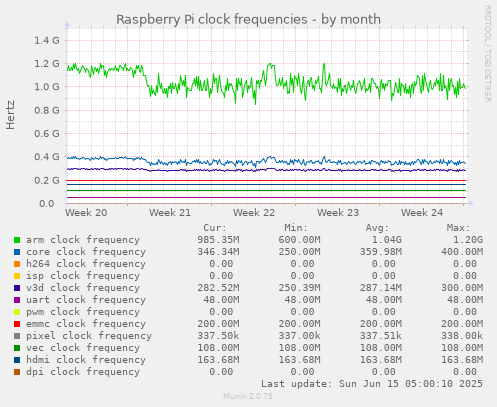
Task: Click the 'Min:' column header
Action: 296,228
